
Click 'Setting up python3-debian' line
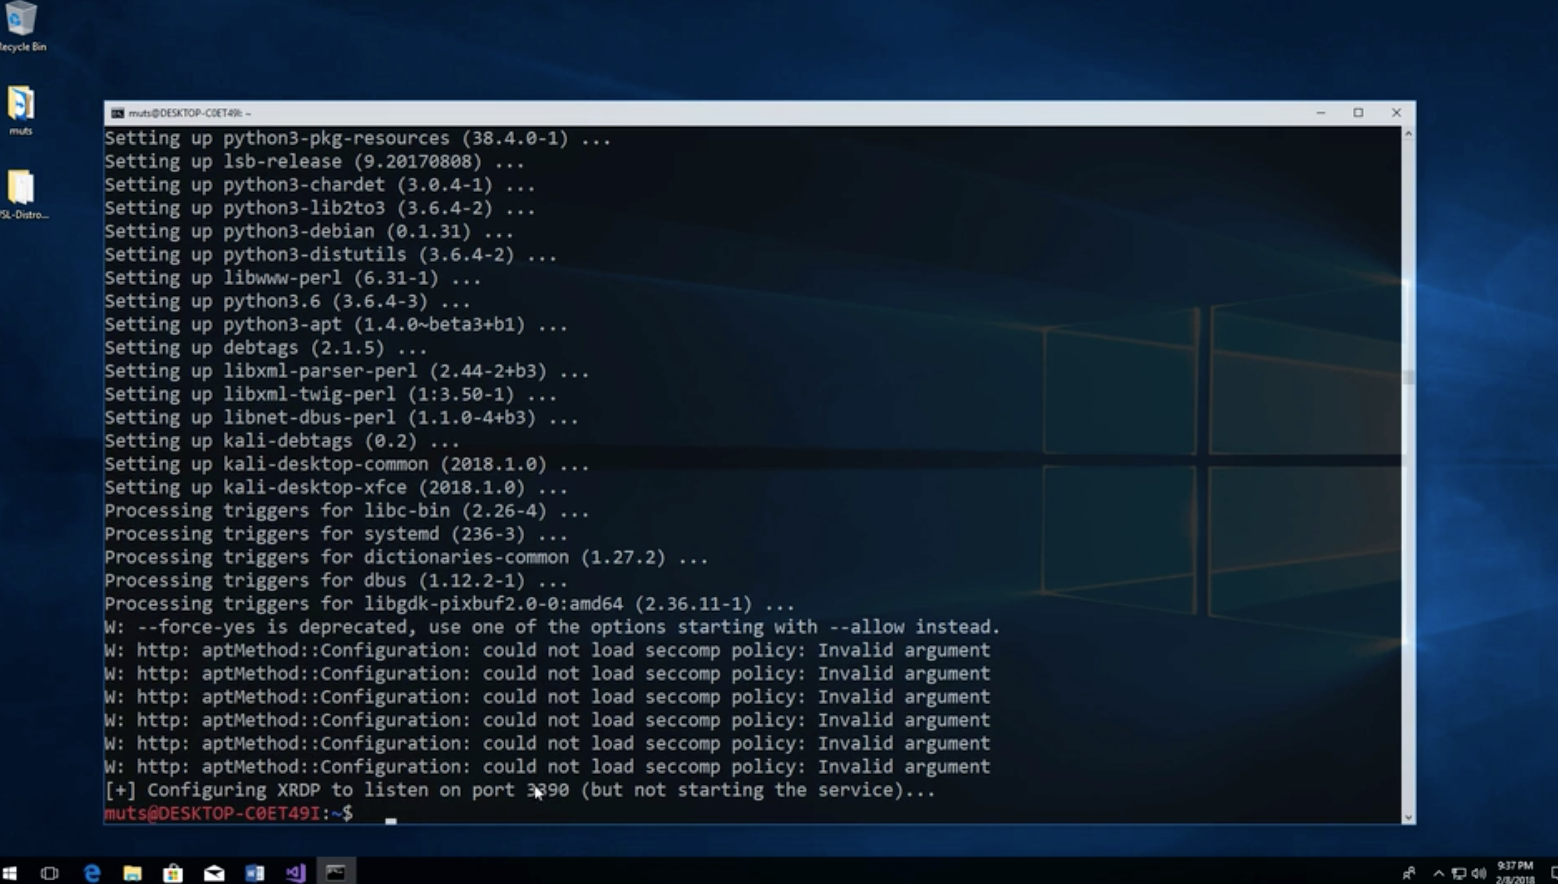[309, 231]
